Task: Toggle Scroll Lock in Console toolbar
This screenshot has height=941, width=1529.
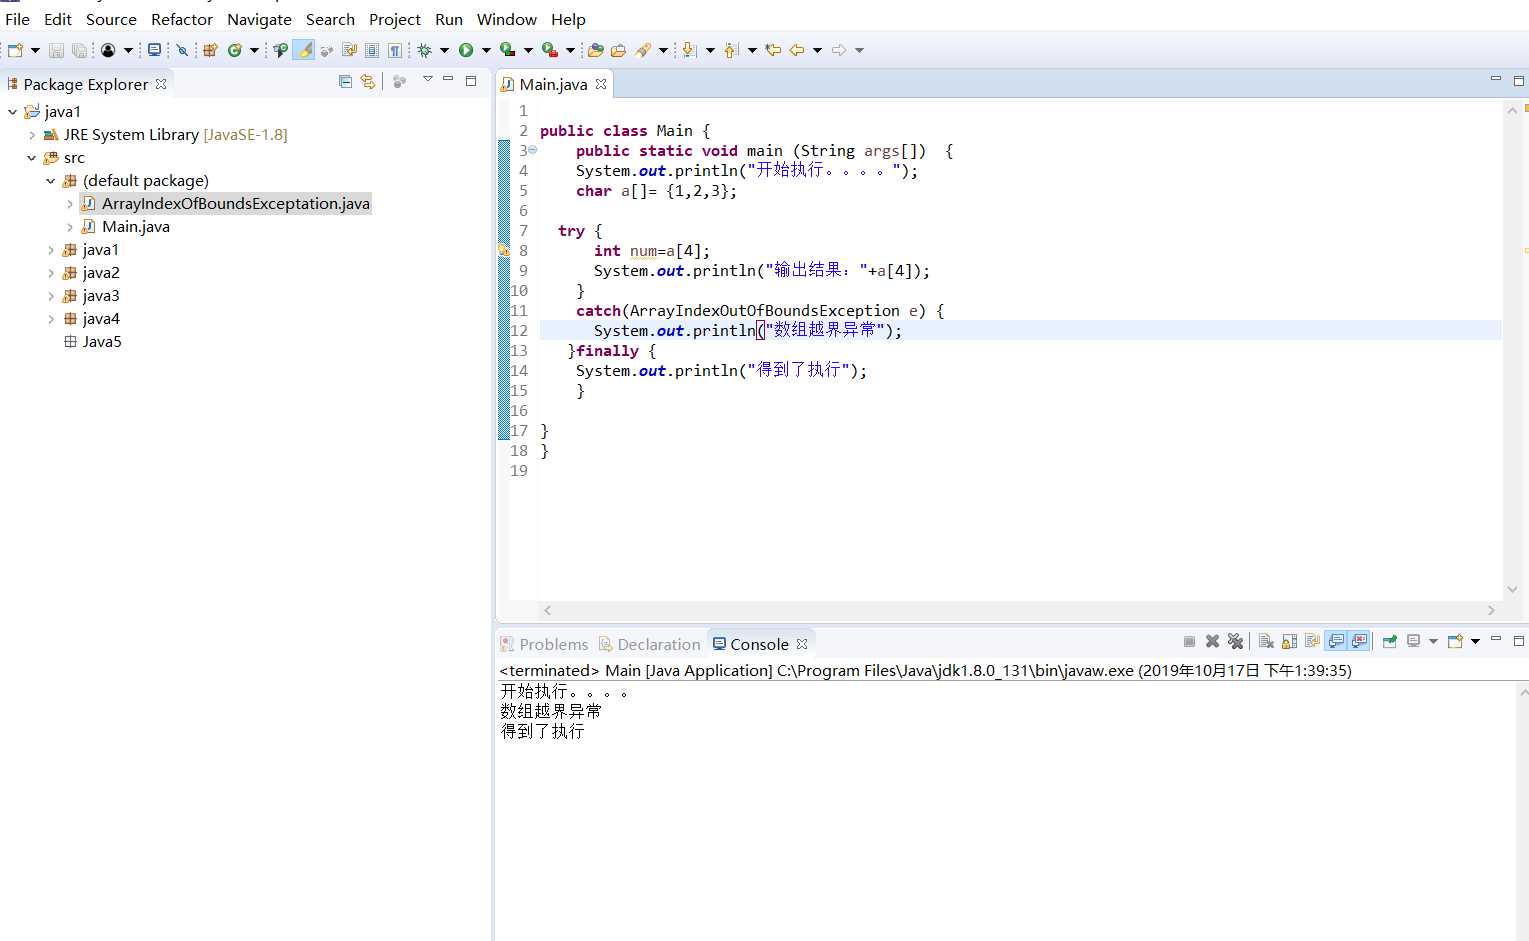Action: [1289, 642]
